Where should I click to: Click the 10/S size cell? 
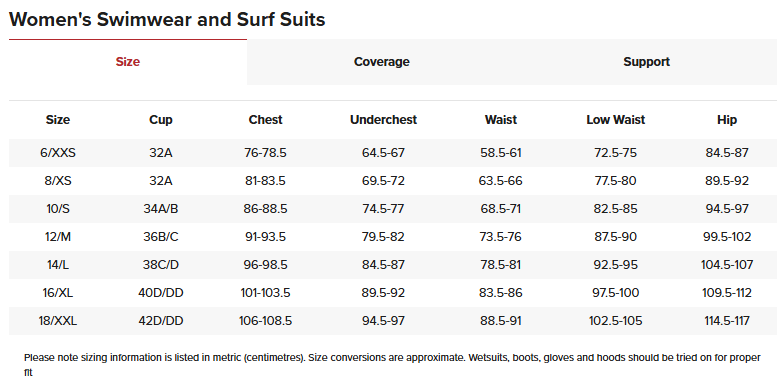click(58, 209)
